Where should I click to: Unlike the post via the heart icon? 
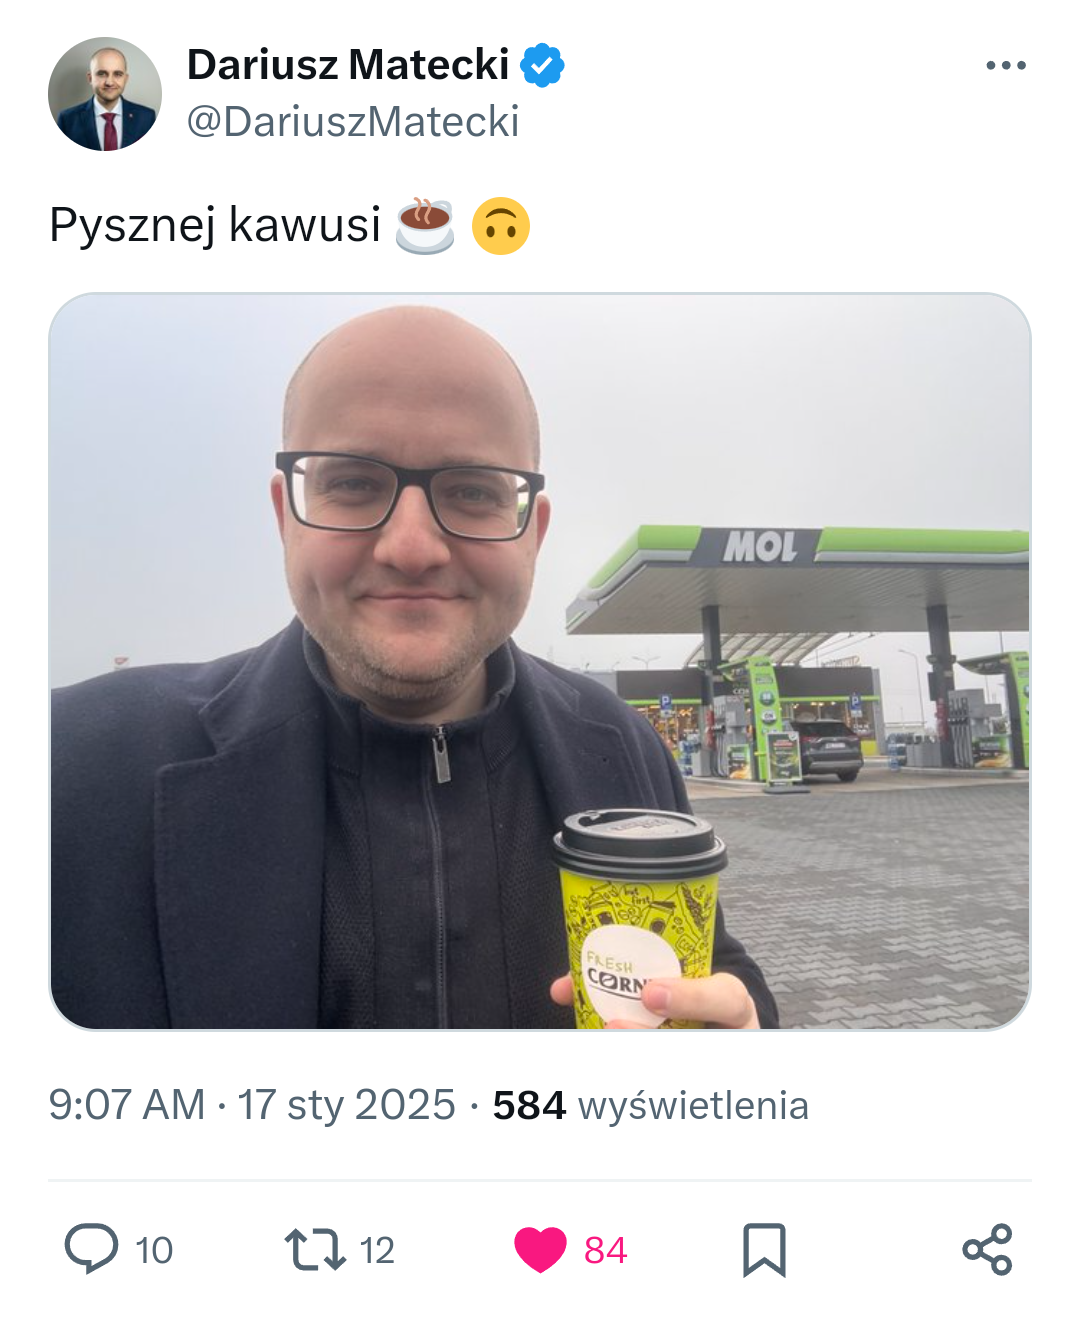click(x=540, y=1250)
